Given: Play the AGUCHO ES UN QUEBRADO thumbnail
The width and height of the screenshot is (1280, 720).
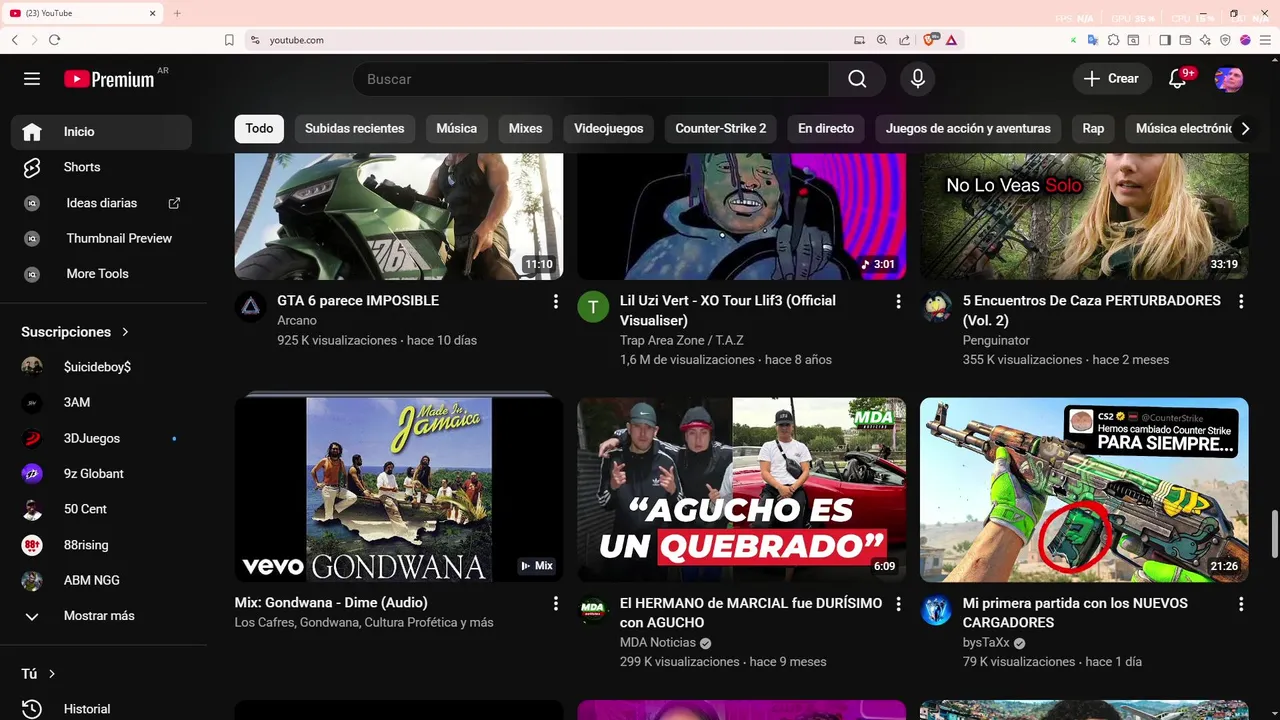Looking at the screenshot, I should pyautogui.click(x=742, y=490).
